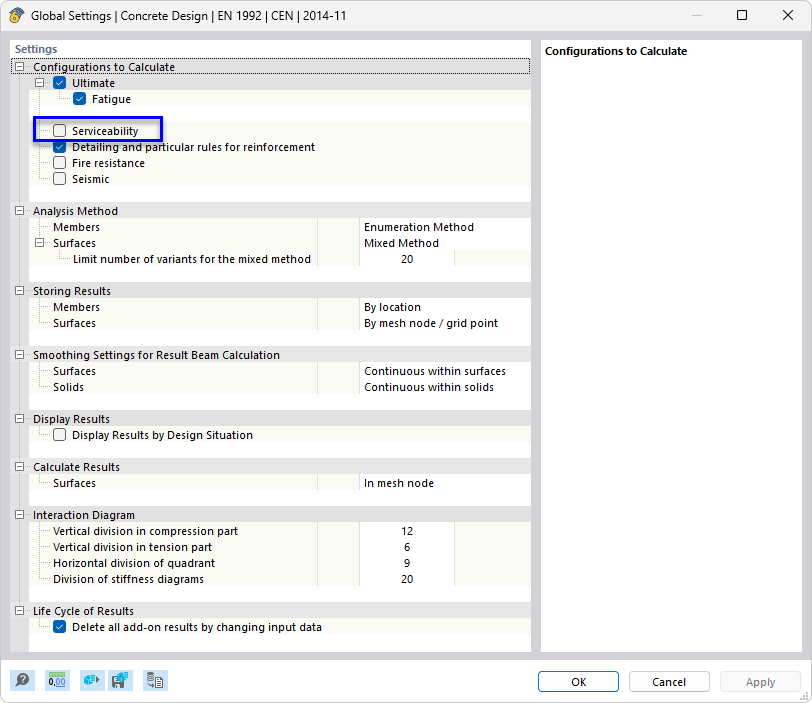
Task: Open Units and Decimal Places settings
Action: pyautogui.click(x=57, y=680)
